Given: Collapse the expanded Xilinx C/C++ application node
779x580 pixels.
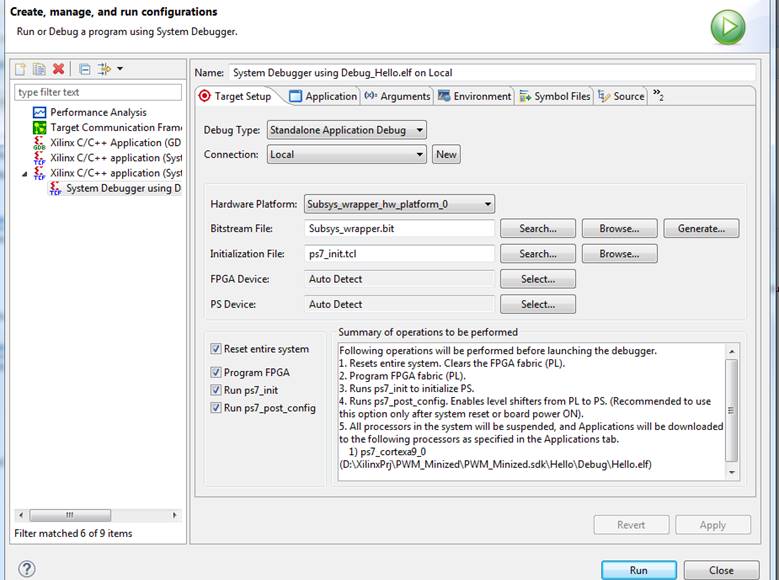Looking at the screenshot, I should coord(25,174).
